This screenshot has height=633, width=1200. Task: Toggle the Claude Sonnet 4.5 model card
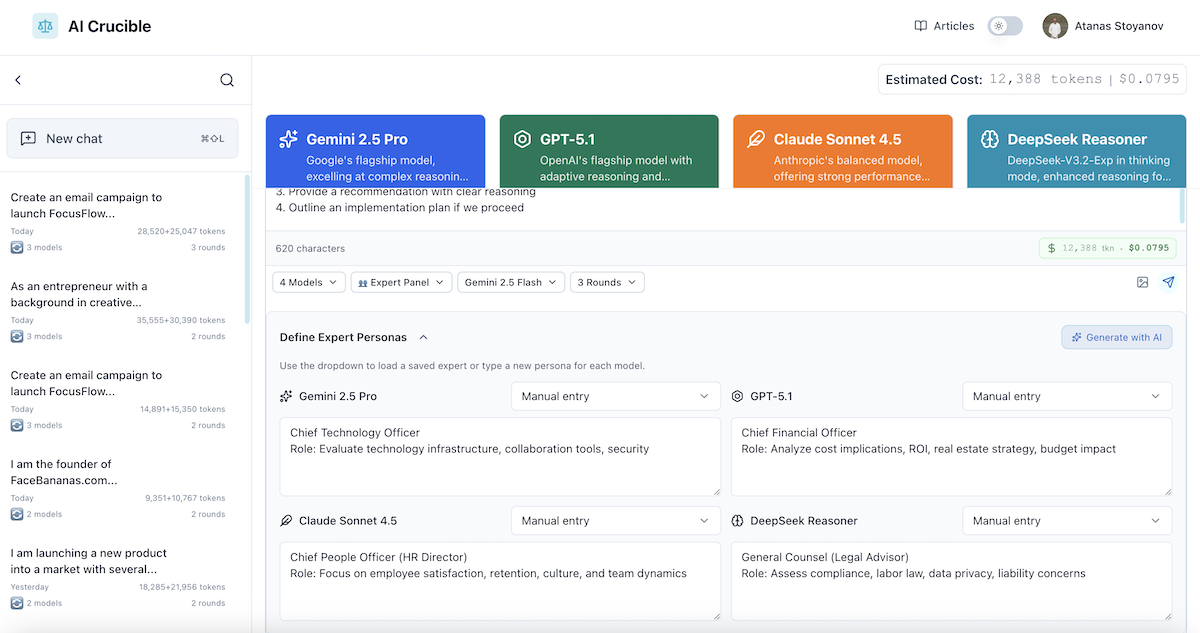click(842, 150)
